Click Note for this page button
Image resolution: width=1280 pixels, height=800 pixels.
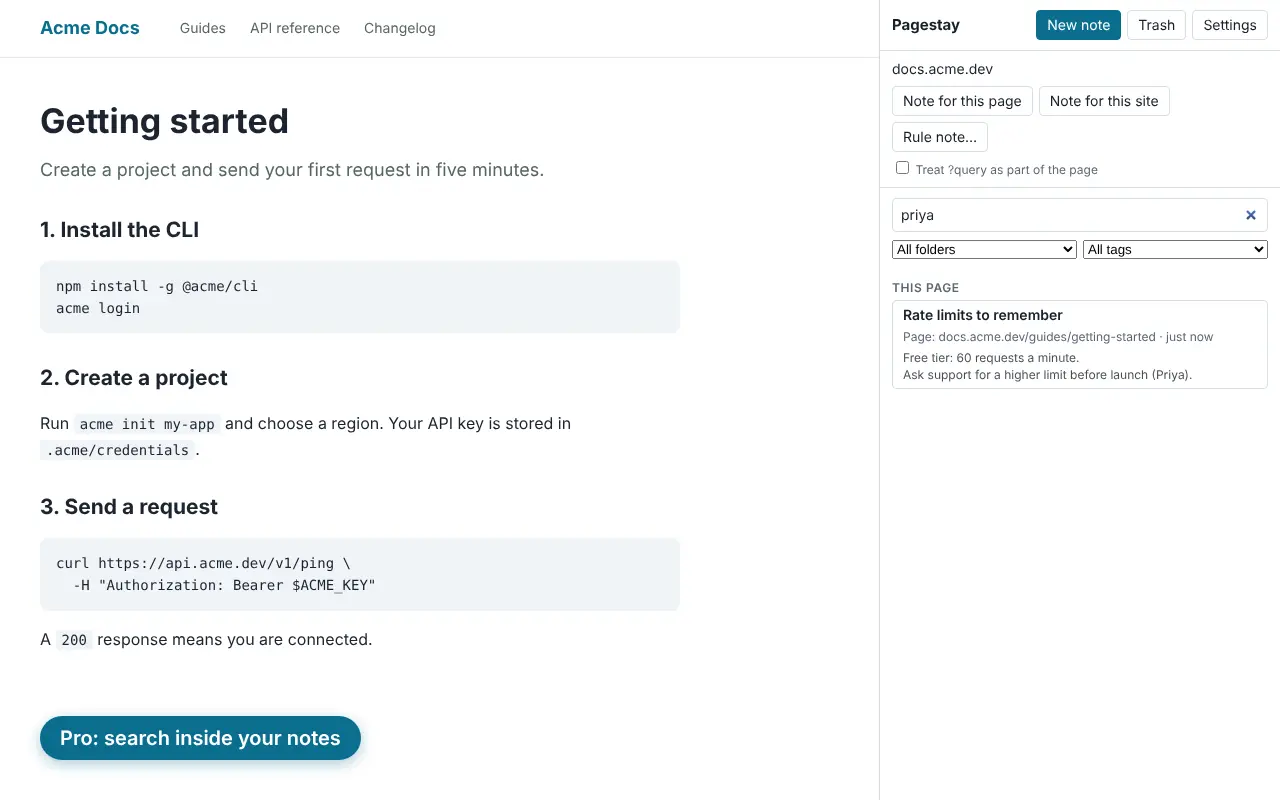point(962,101)
